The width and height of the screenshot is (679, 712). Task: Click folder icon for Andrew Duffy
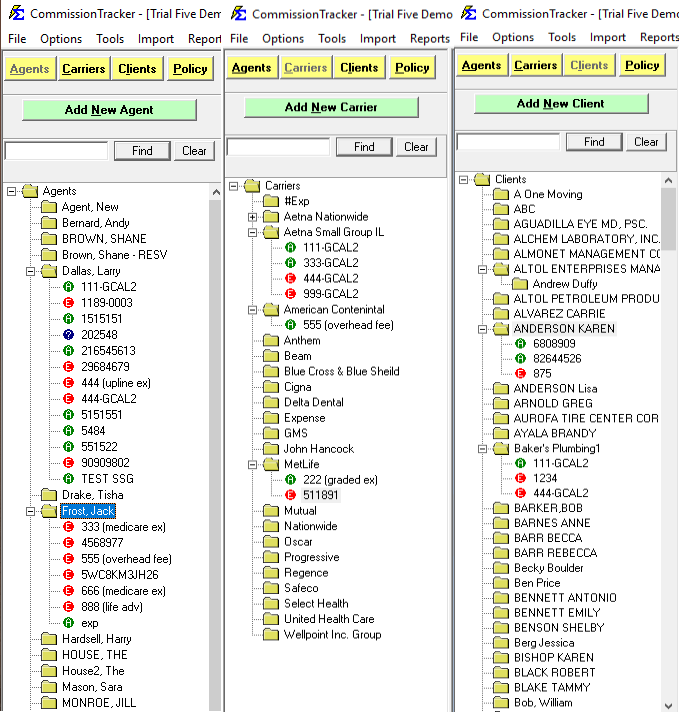pyautogui.click(x=520, y=284)
